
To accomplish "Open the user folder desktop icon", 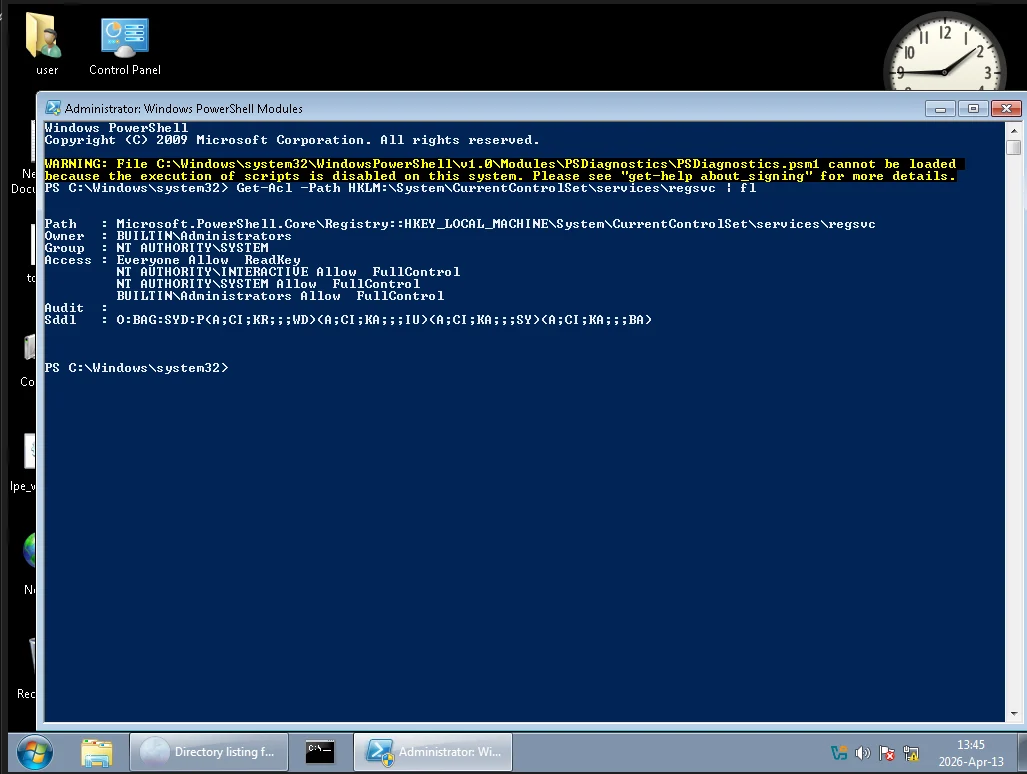I will pos(45,44).
